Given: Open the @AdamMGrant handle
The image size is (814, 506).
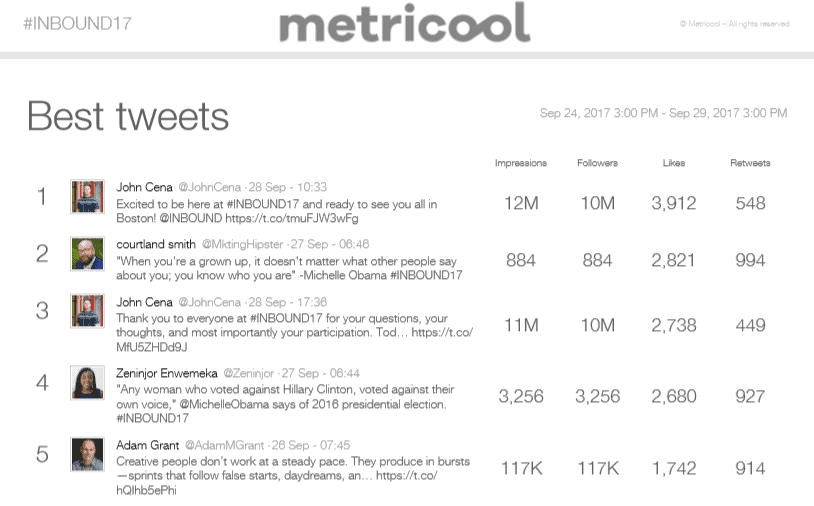Looking at the screenshot, I should (x=225, y=445).
